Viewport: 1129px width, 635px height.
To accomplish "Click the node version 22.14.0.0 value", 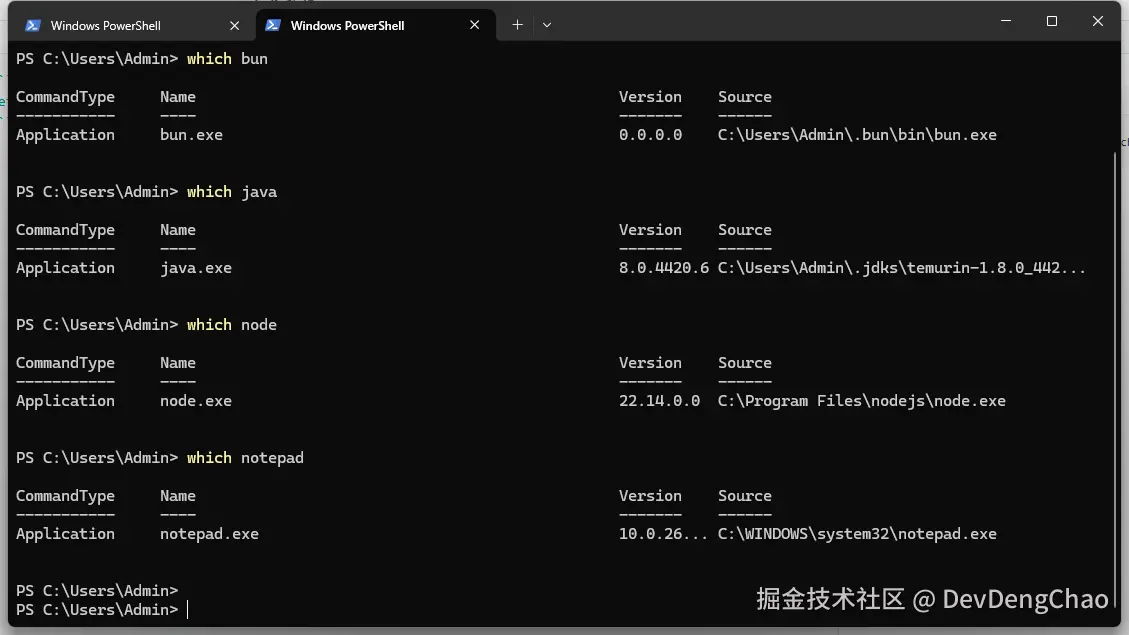I will 659,401.
